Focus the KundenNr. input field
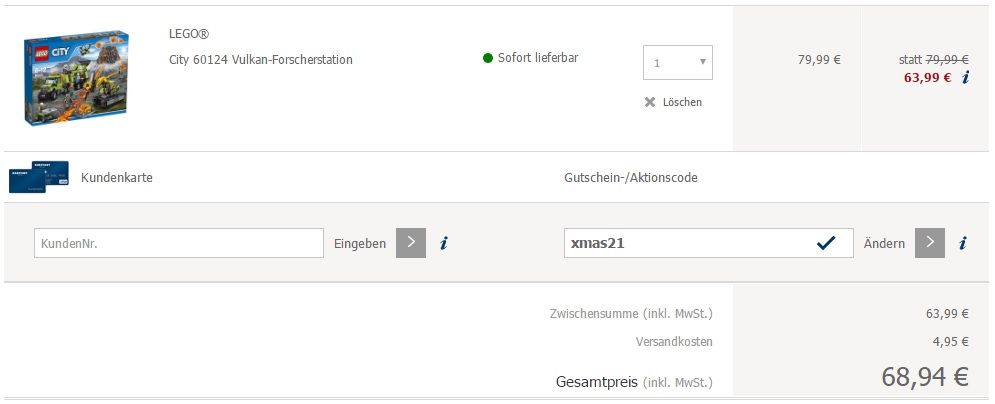Viewport: 995px width, 404px height. [179, 243]
